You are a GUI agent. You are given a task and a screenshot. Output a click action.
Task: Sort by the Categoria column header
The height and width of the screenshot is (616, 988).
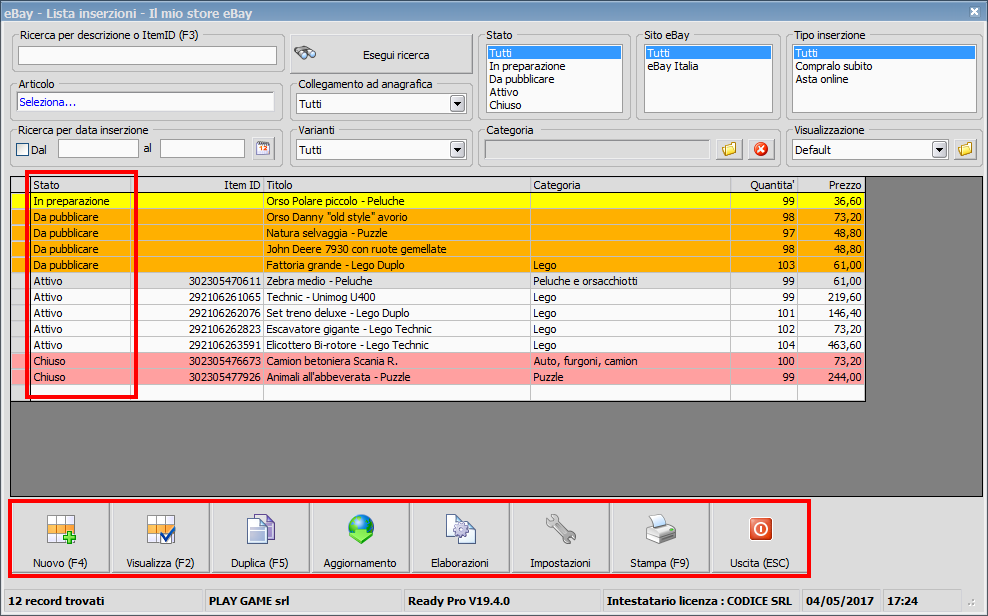pos(630,185)
